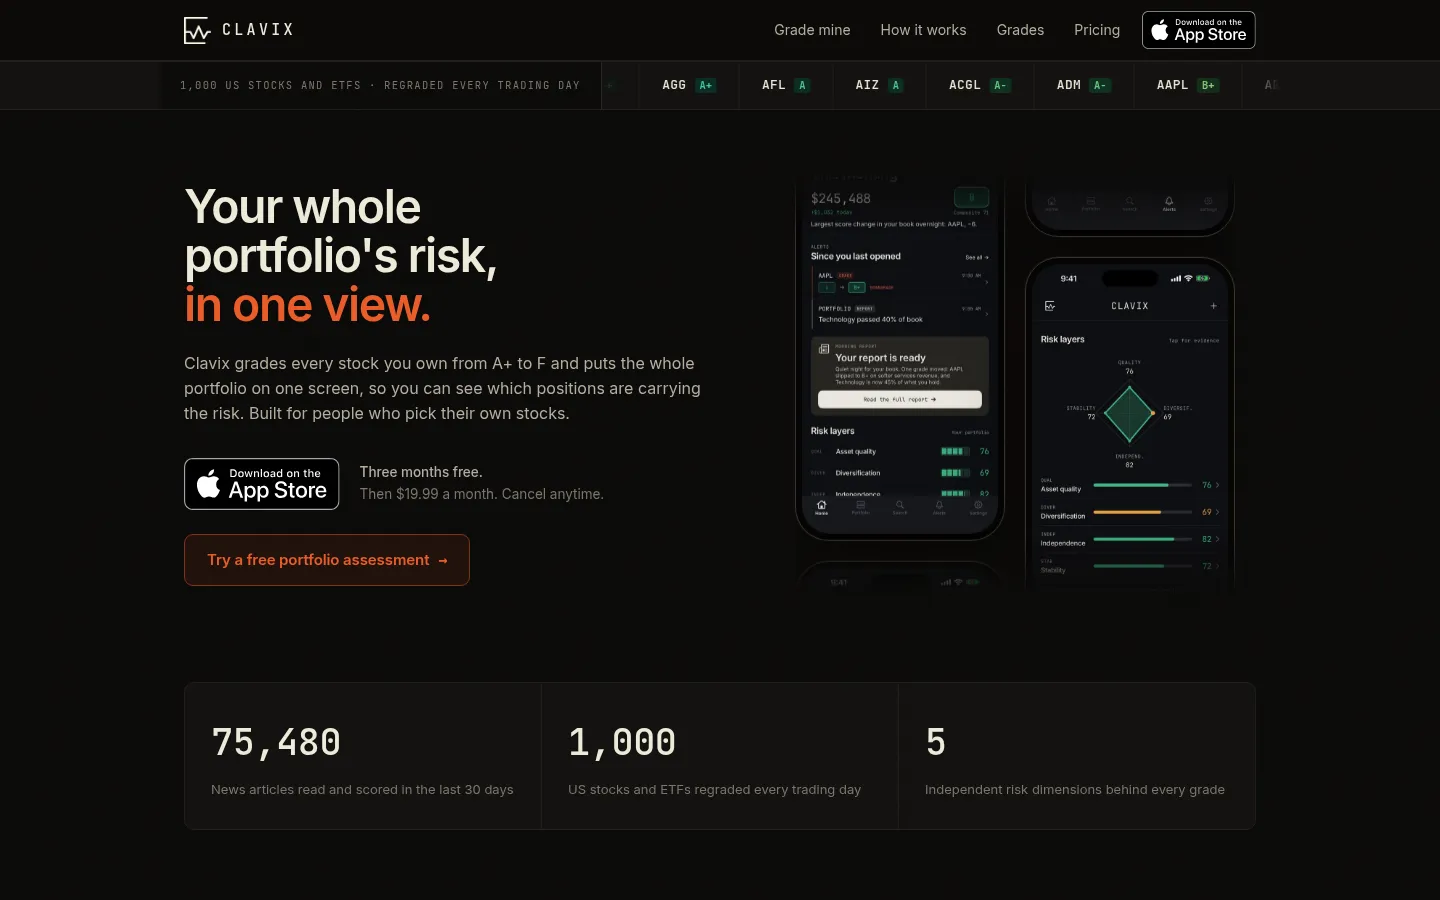
Task: Open the AAPL alert row chevron
Action: 987,282
